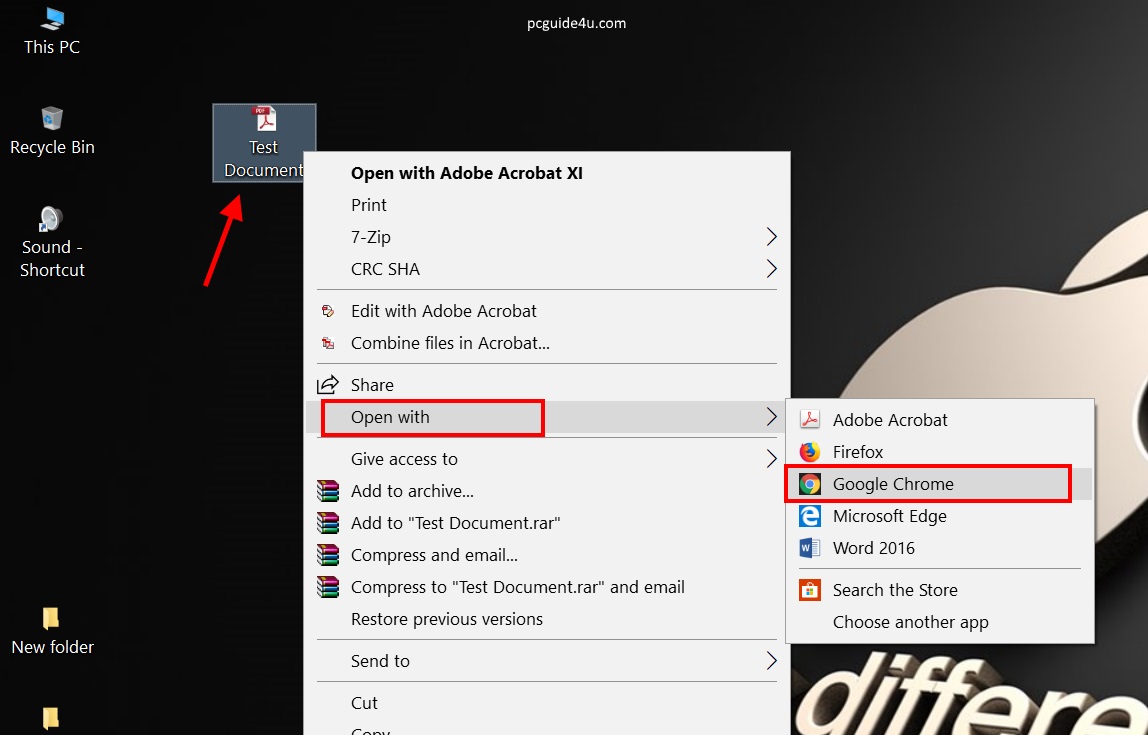The image size is (1148, 735).
Task: Click WinRAR icon next to Add to archive
Action: click(x=328, y=491)
